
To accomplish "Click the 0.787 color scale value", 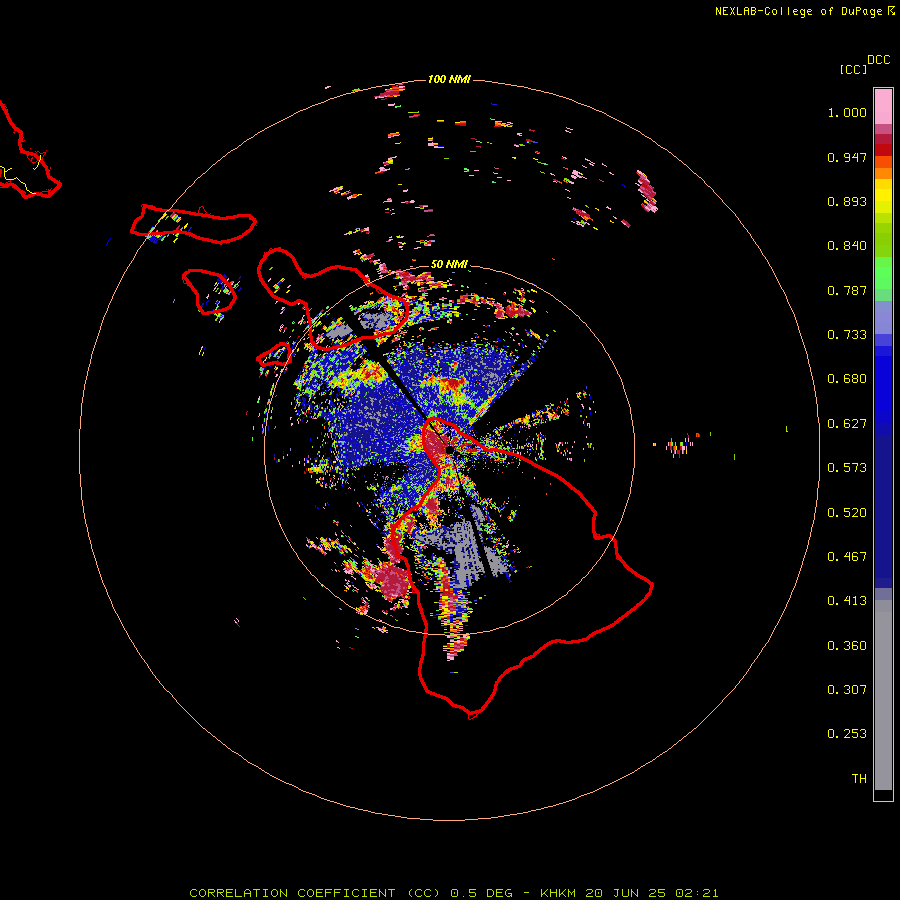I will click(x=847, y=290).
